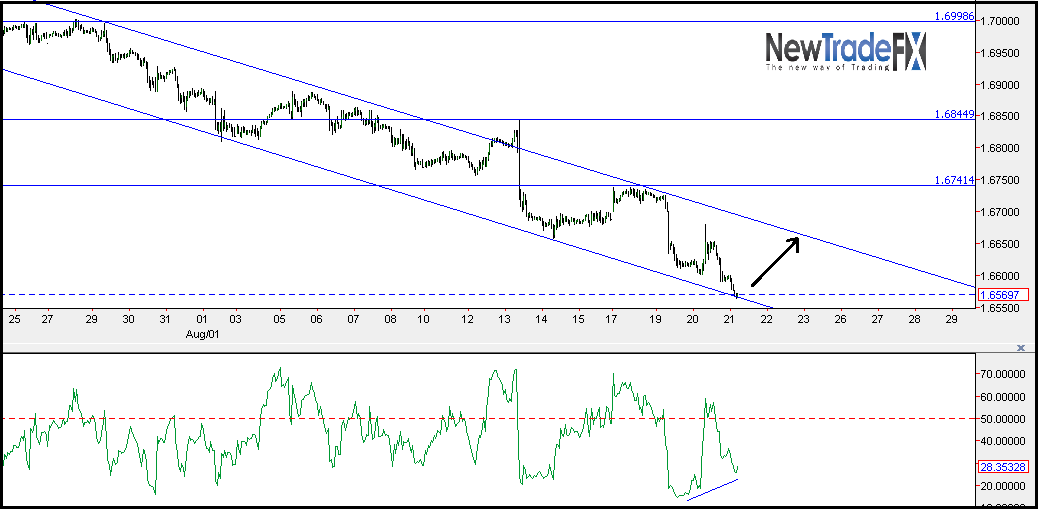Select the 1.67414 horizontal line label
The image size is (1039, 509).
click(x=954, y=180)
